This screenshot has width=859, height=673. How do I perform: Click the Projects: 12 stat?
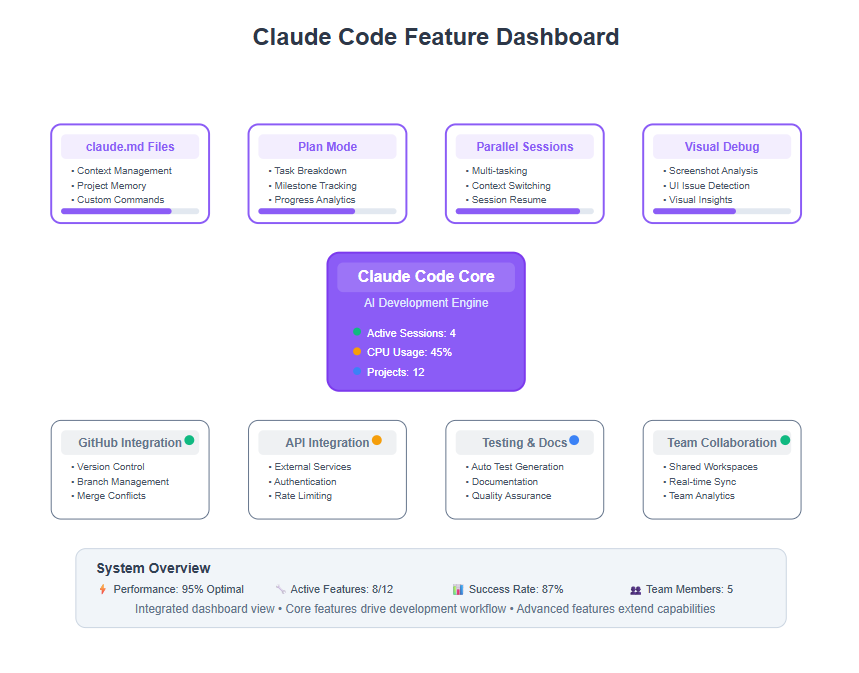tap(396, 373)
